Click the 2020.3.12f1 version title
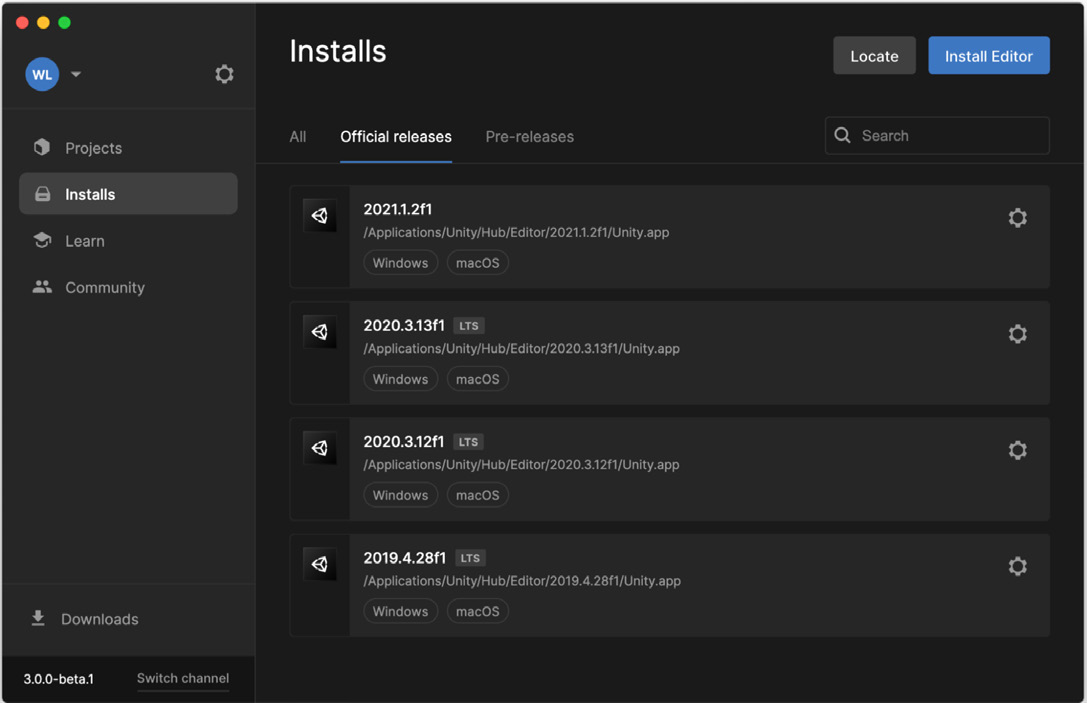Screen dimensions: 1087x703 click(403, 442)
